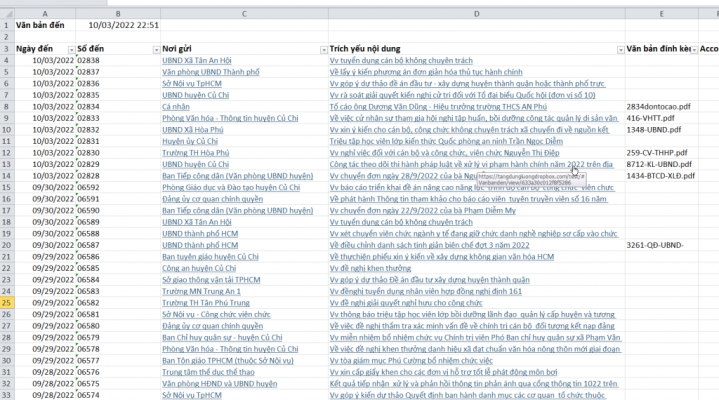Open link 'Trường MN Trung An 1'
This screenshot has width=719, height=400.
click(x=201, y=291)
